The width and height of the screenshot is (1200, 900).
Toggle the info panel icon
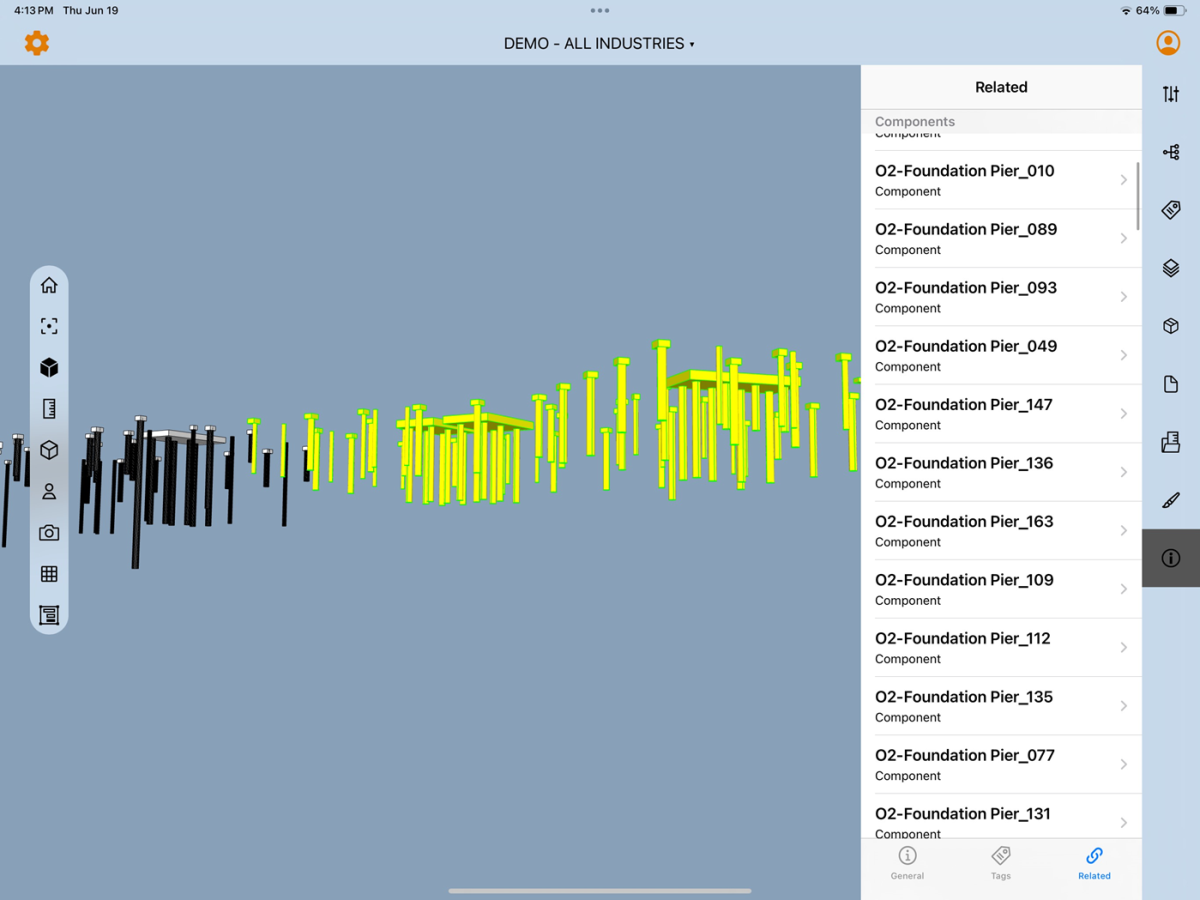click(x=1171, y=558)
